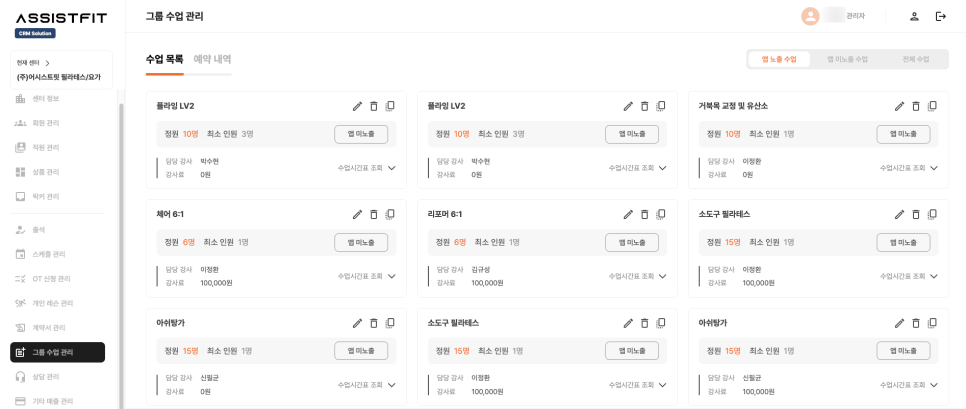Edit the 체어 6:1 class with pencil icon
The image size is (966, 409).
[x=357, y=215]
